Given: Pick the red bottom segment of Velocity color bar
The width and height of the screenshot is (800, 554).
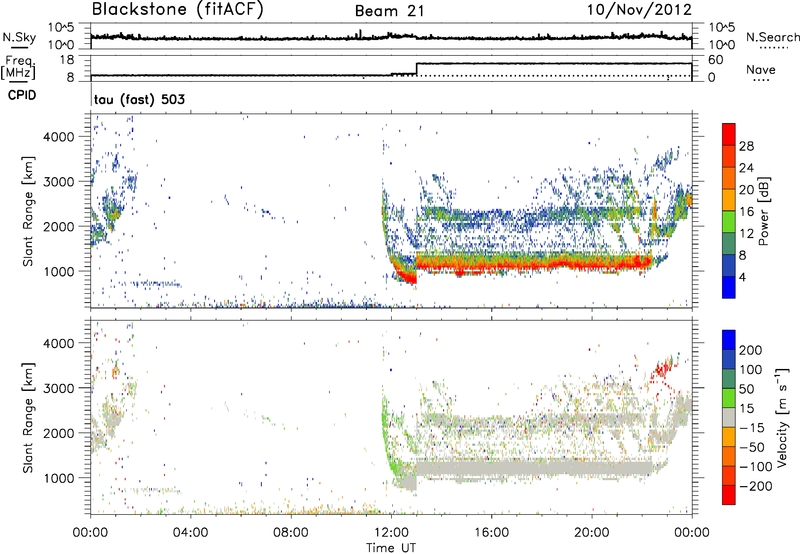Looking at the screenshot, I should [x=729, y=495].
